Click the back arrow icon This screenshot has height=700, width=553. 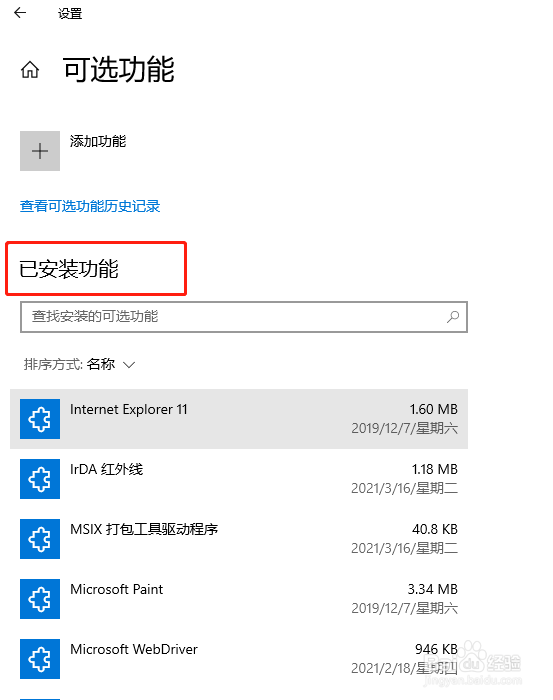pos(20,13)
